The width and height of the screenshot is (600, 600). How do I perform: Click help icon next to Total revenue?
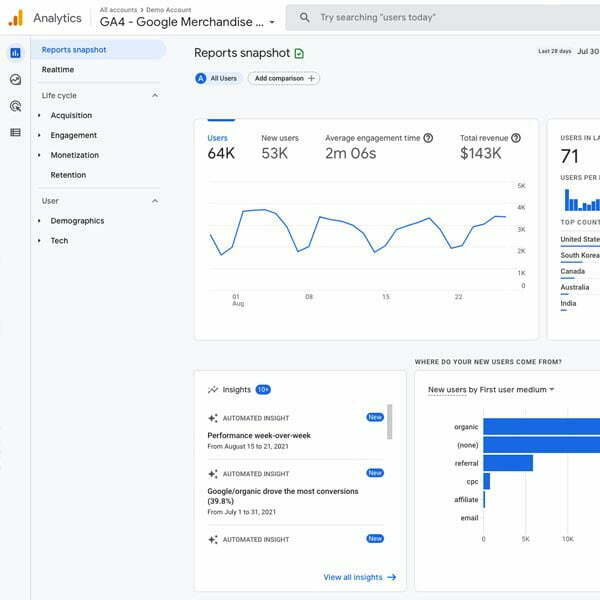click(516, 138)
